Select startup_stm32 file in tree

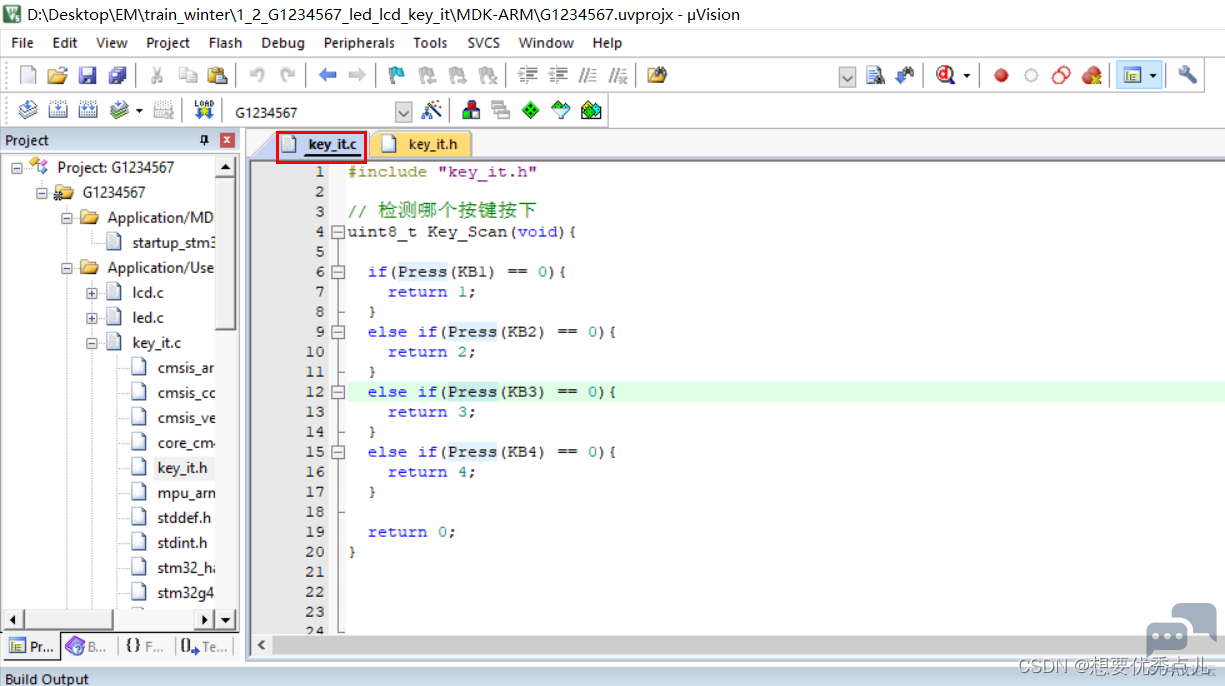[x=174, y=243]
